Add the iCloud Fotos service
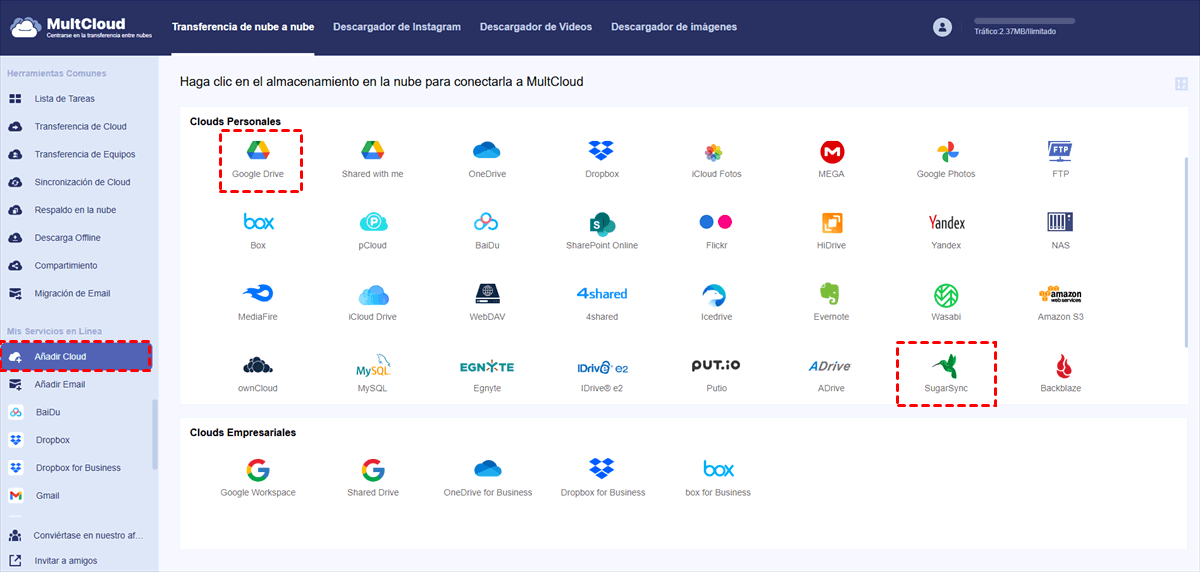 pos(714,160)
